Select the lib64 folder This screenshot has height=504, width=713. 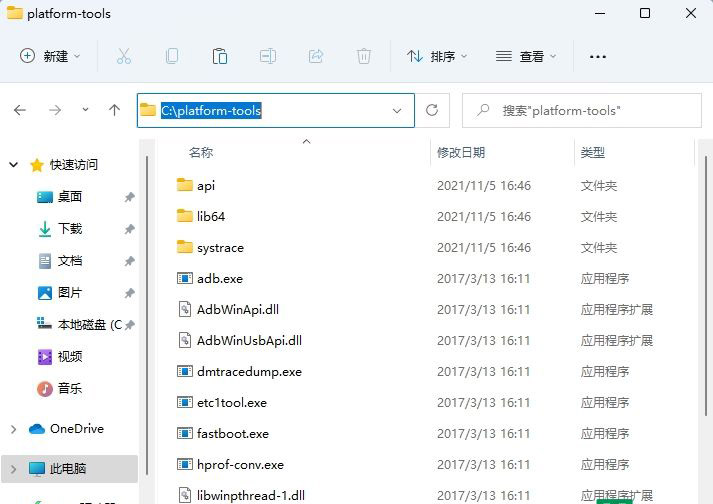(211, 217)
